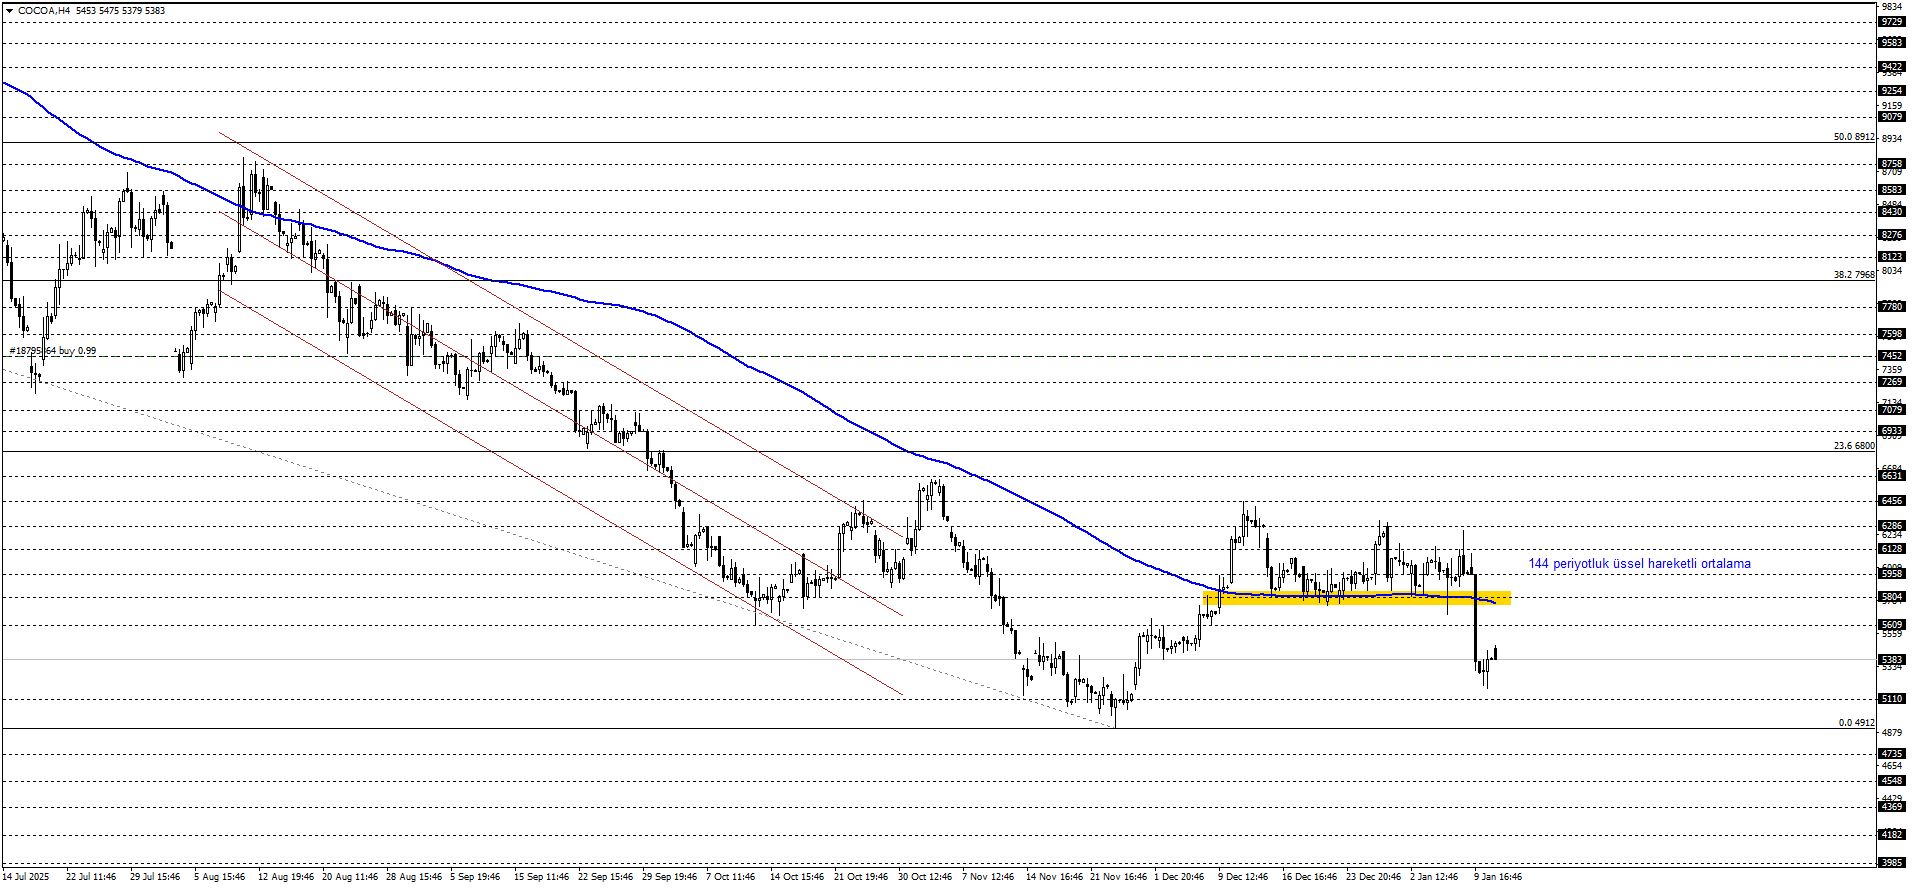Viewport: 1916px width, 888px height.
Task: Select the 38.2 7968 Fibonacci level label
Action: 1853,275
